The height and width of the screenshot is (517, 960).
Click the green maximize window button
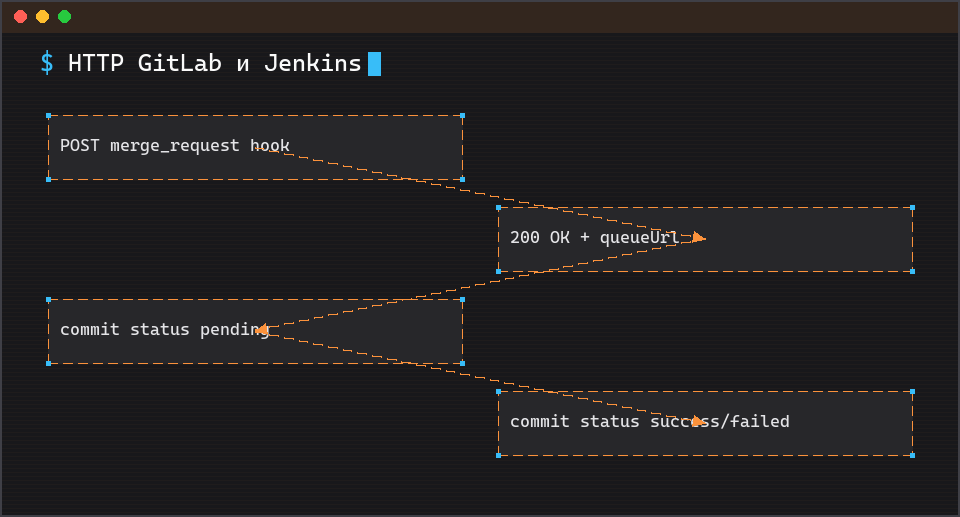tap(64, 17)
